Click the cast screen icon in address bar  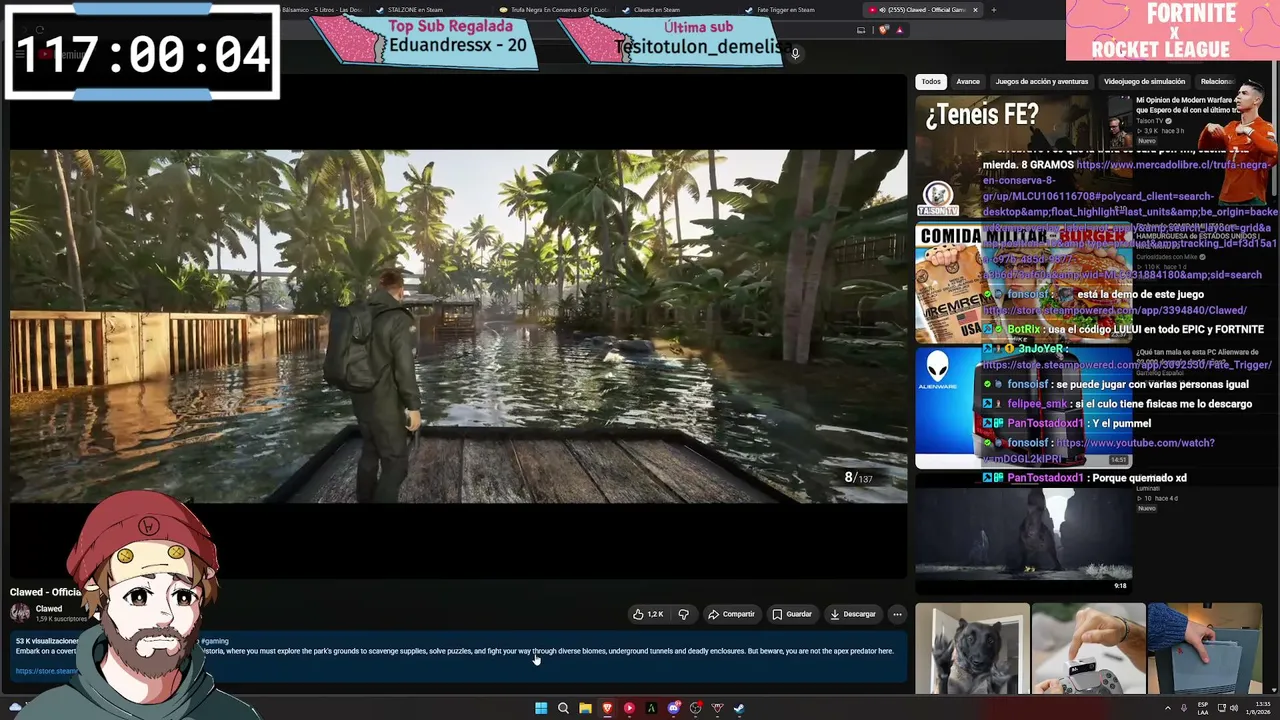pos(861,30)
